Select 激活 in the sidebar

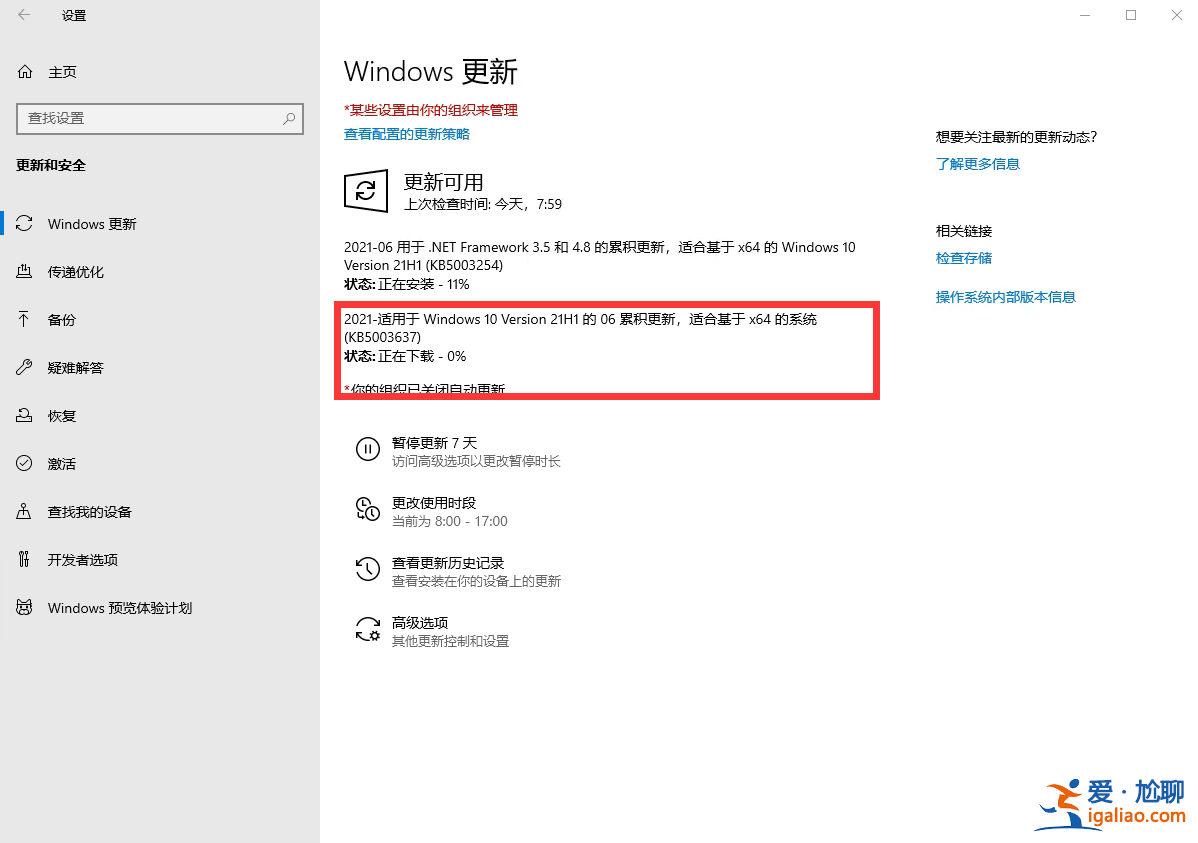(x=61, y=463)
